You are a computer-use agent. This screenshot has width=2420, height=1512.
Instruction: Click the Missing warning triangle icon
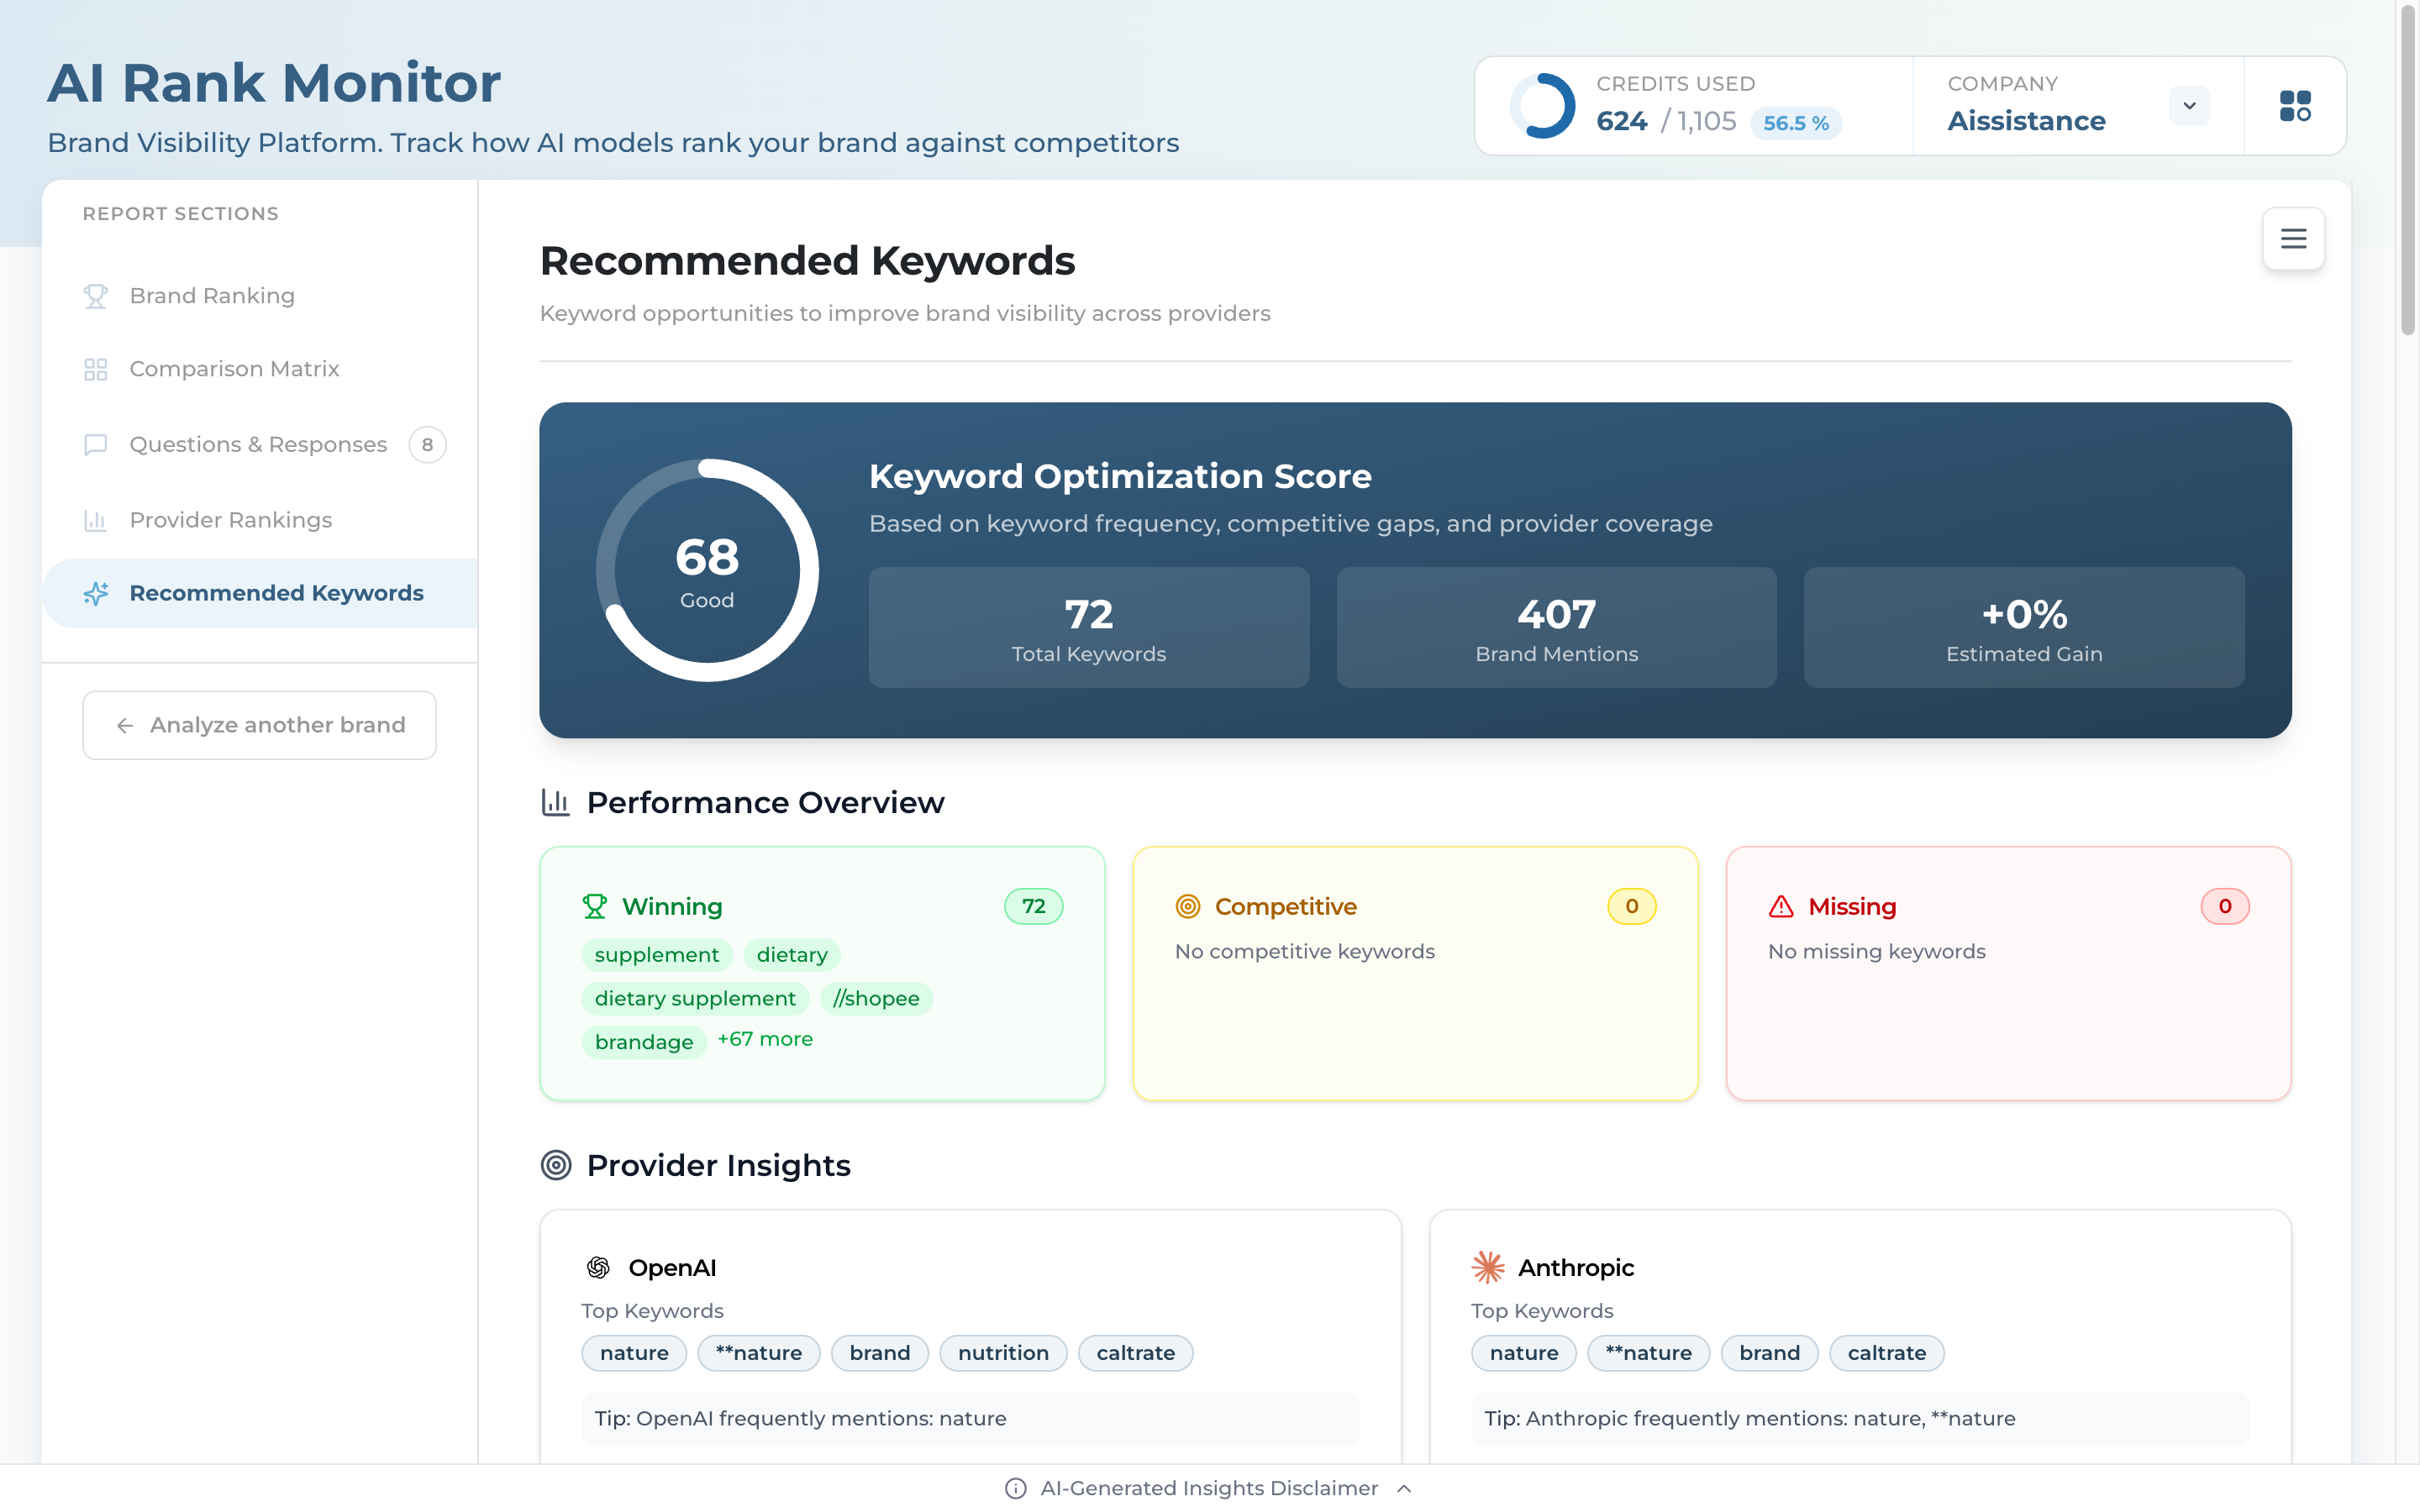(1781, 906)
